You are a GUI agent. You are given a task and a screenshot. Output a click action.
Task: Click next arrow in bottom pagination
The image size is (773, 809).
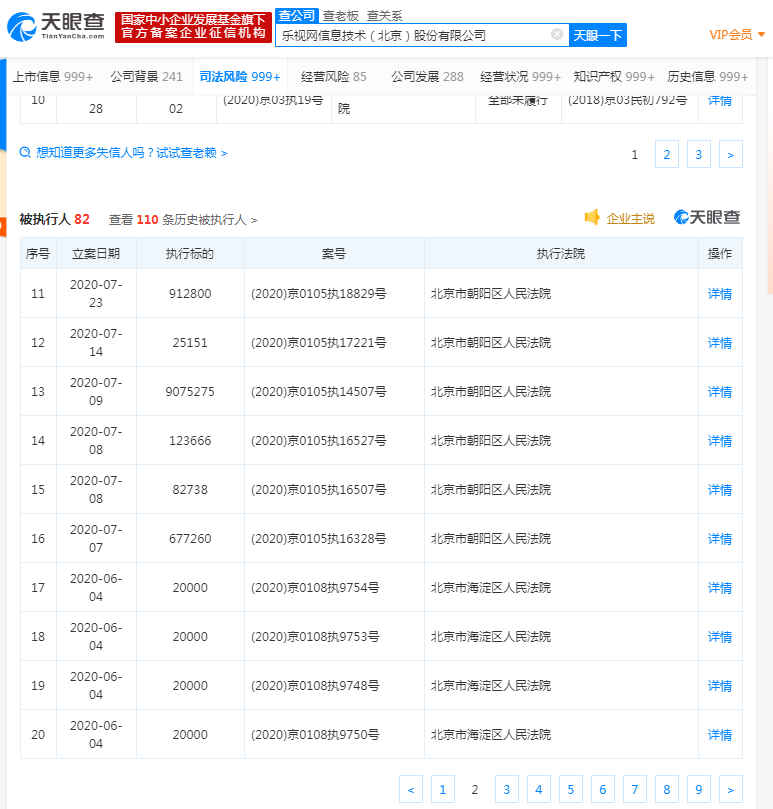coord(730,789)
